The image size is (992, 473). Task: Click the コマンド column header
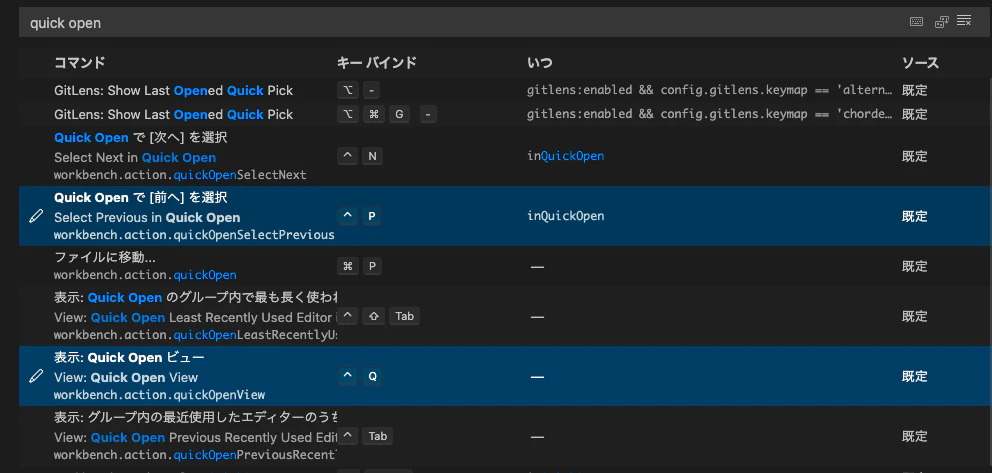(x=79, y=63)
